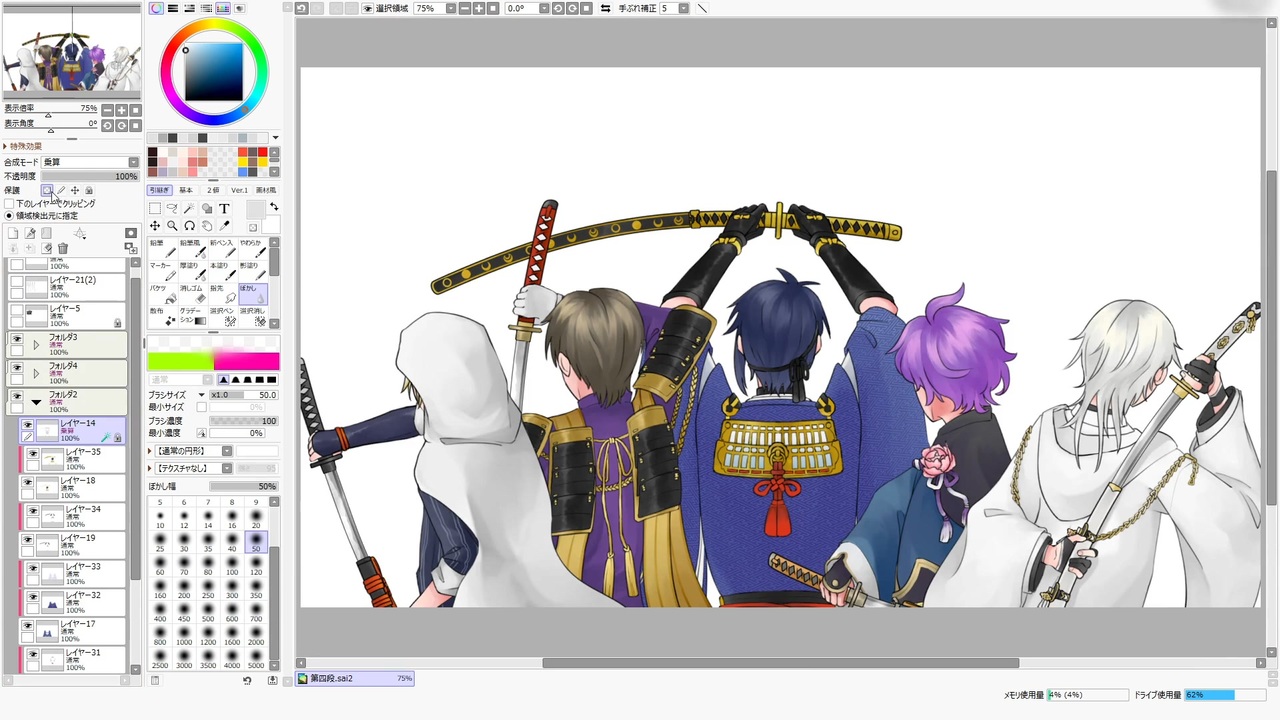Viewport: 1280px width, 720px height.
Task: Select the rotate view tool
Action: point(189,226)
